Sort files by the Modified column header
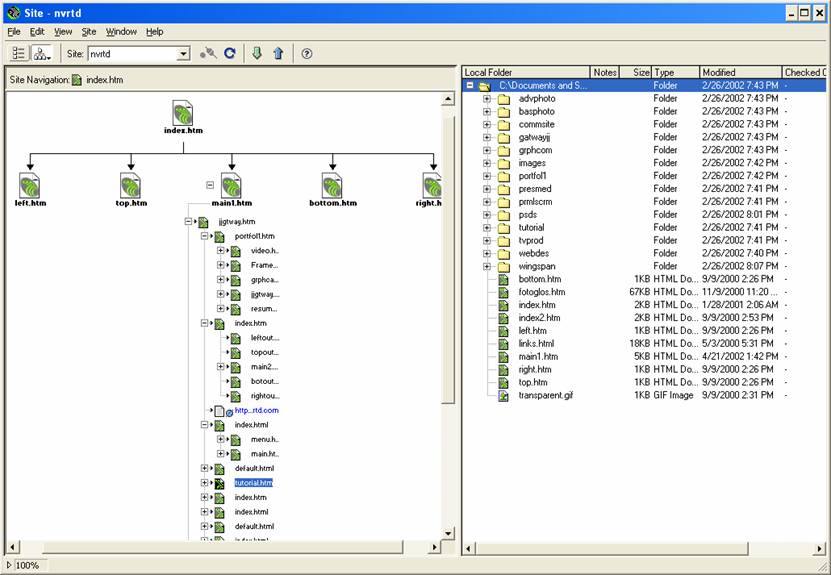 738,73
